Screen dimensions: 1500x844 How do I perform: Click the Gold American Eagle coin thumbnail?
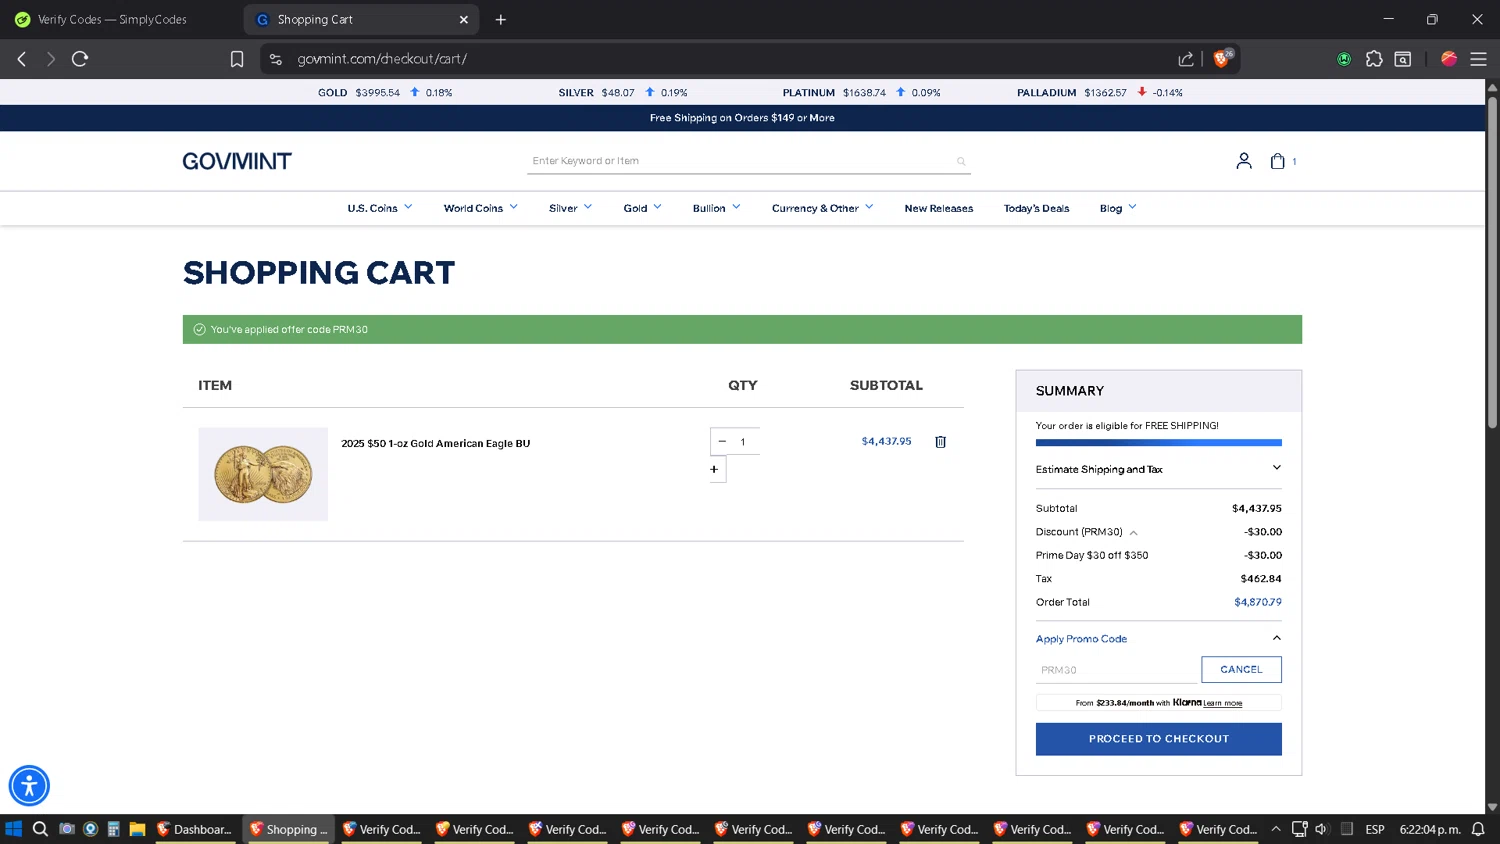point(263,474)
